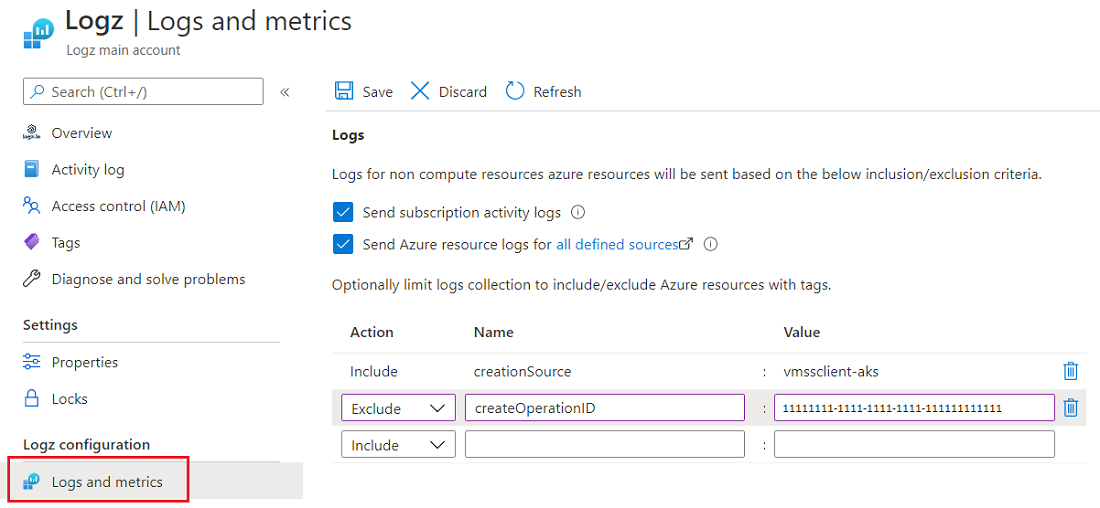Follow the all defined sources link
The image size is (1100, 508).
[x=617, y=244]
